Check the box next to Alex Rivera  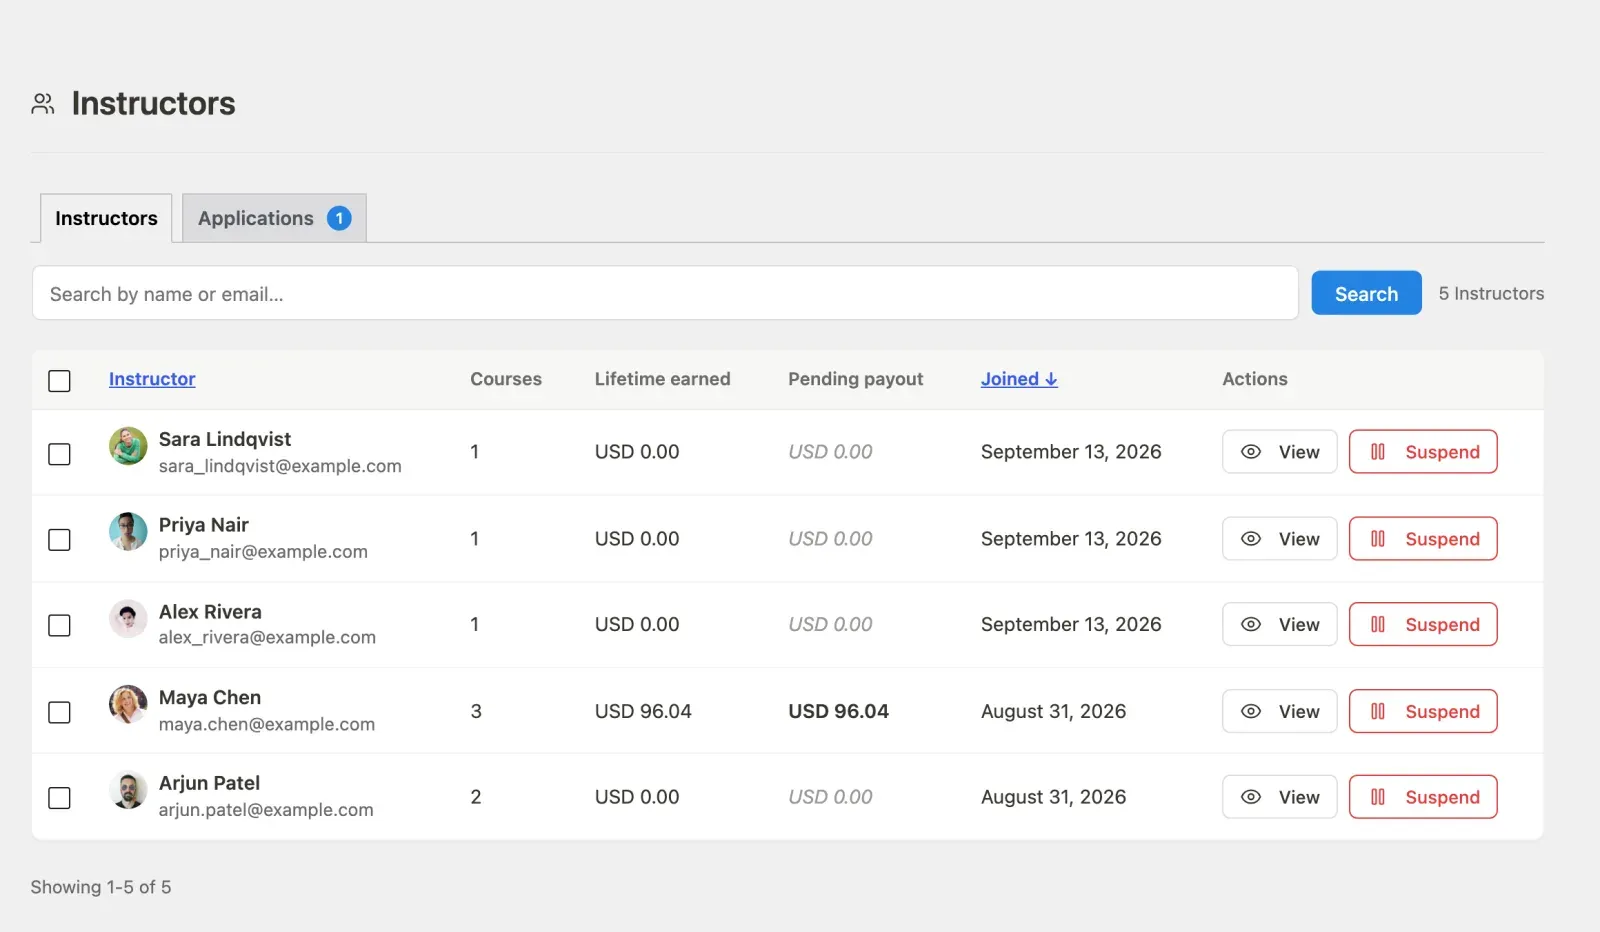point(60,626)
